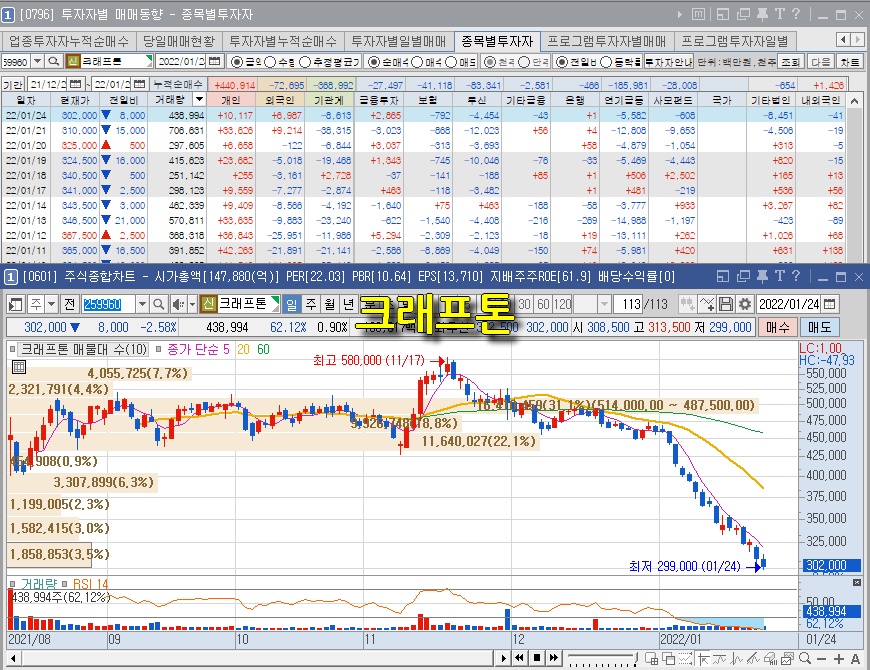Open the 거래량 column dropdown arrow
Viewport: 870px width, 670px height.
click(199, 100)
